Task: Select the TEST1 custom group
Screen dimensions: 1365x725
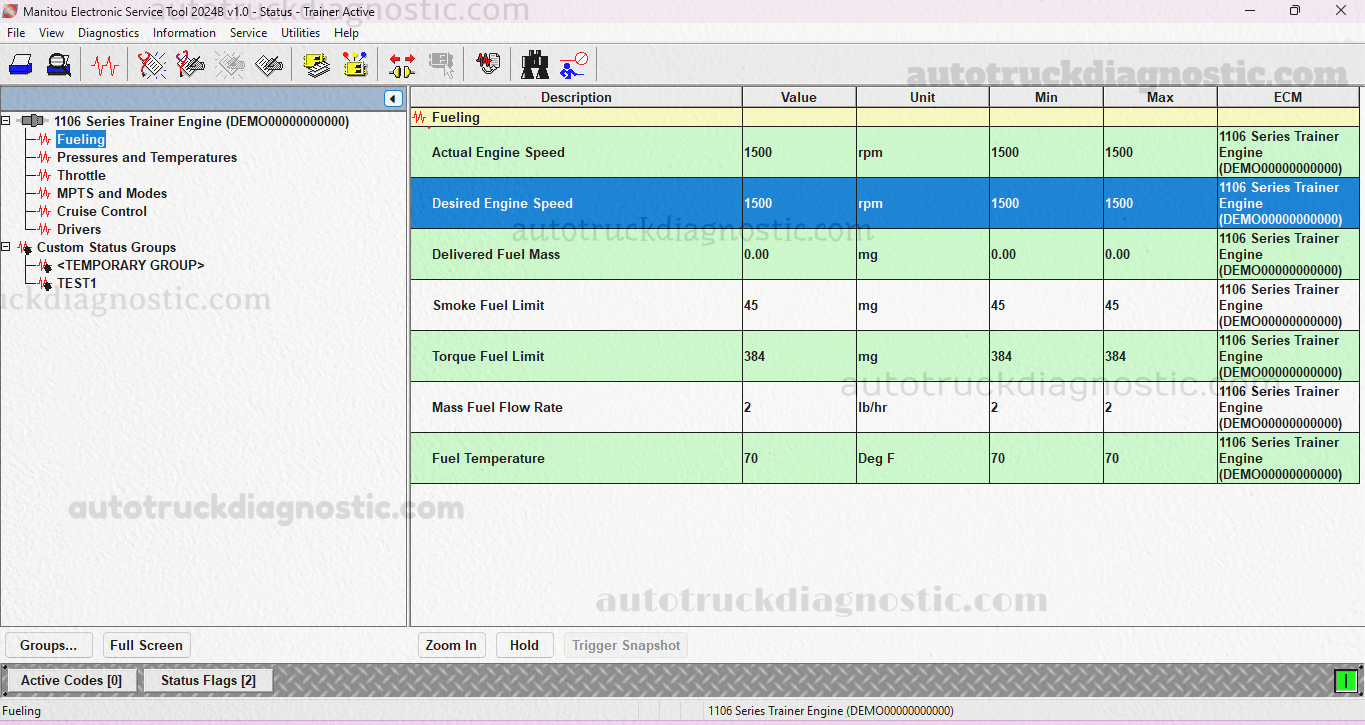Action: 77,283
